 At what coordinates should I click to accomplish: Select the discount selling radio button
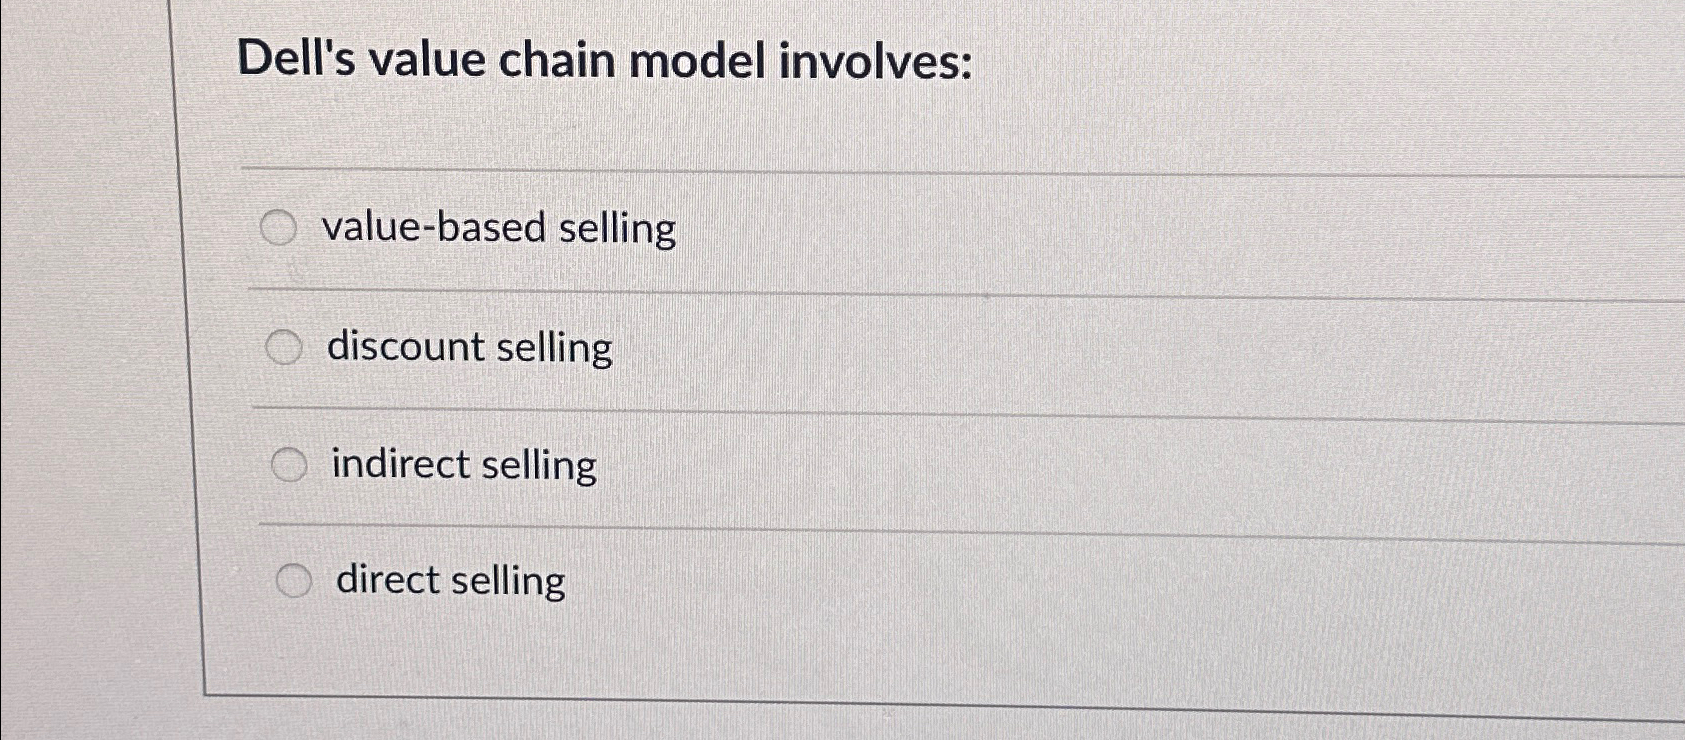point(284,348)
